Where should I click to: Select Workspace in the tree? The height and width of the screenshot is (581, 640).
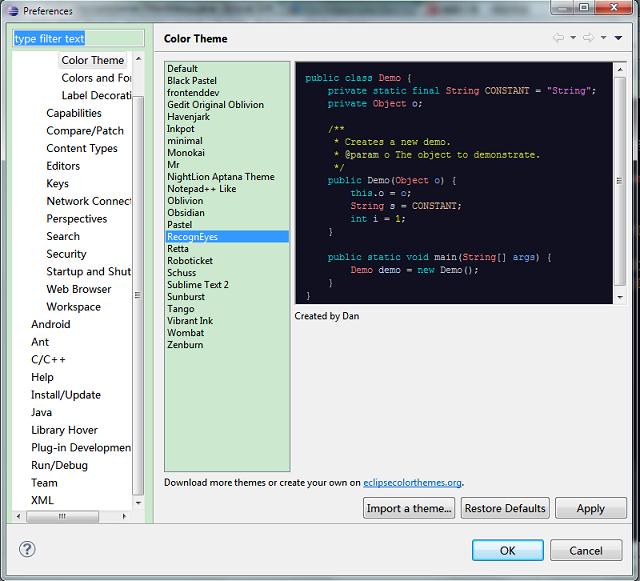coord(73,307)
